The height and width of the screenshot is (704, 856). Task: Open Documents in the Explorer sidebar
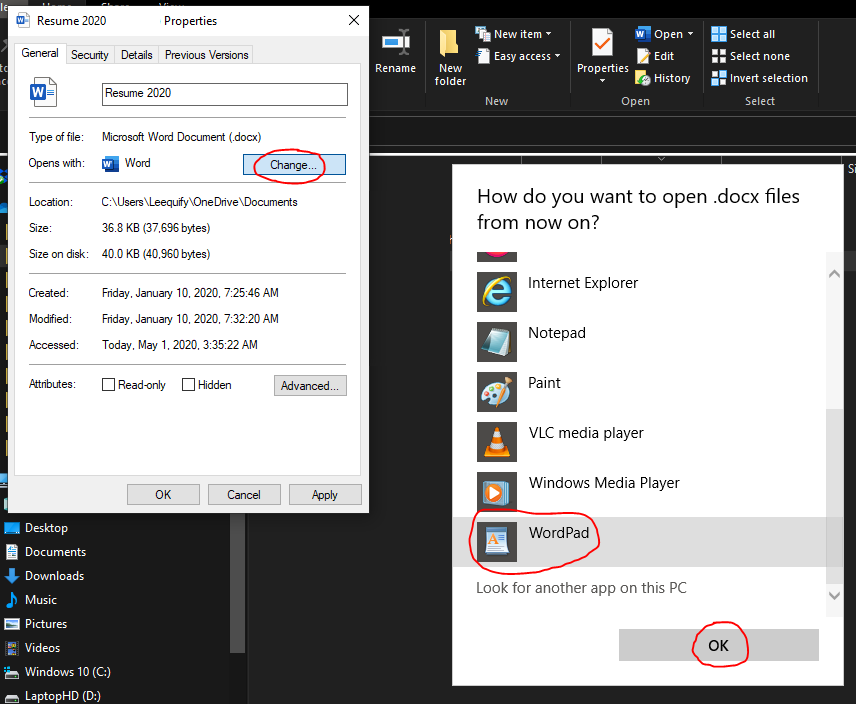tap(45, 552)
